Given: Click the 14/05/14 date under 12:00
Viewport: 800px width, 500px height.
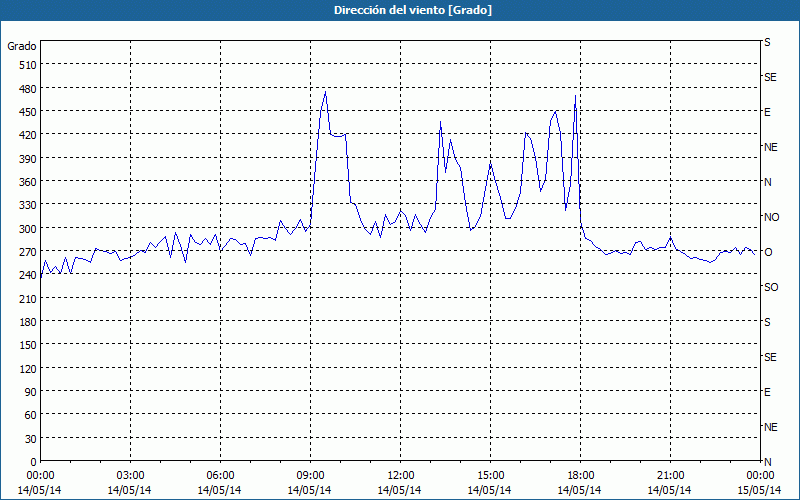Looking at the screenshot, I should 399,490.
